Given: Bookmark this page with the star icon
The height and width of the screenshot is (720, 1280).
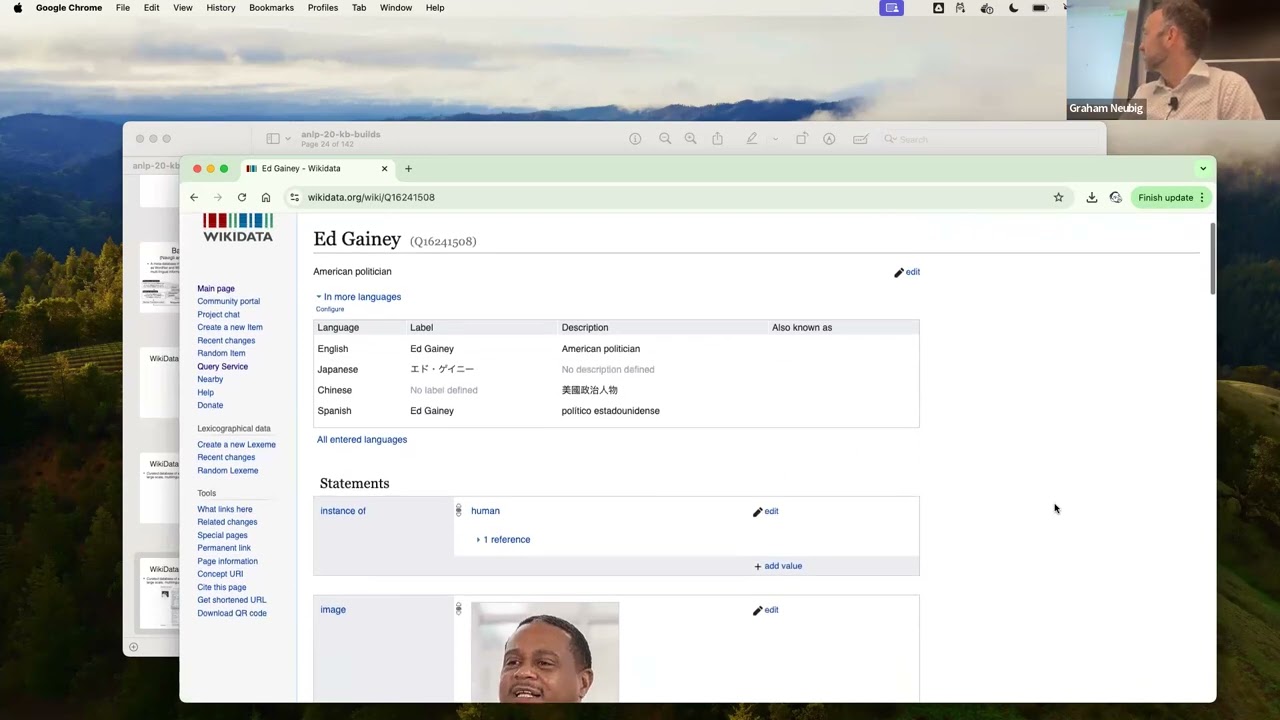Looking at the screenshot, I should point(1059,197).
